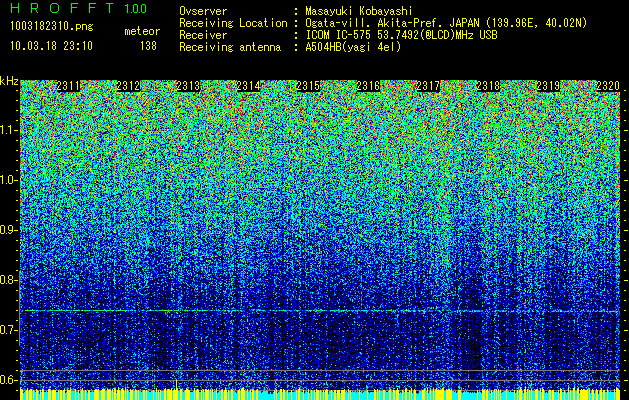The height and width of the screenshot is (400, 629).
Task: Click the kHz axis unit label
Action: 9,81
